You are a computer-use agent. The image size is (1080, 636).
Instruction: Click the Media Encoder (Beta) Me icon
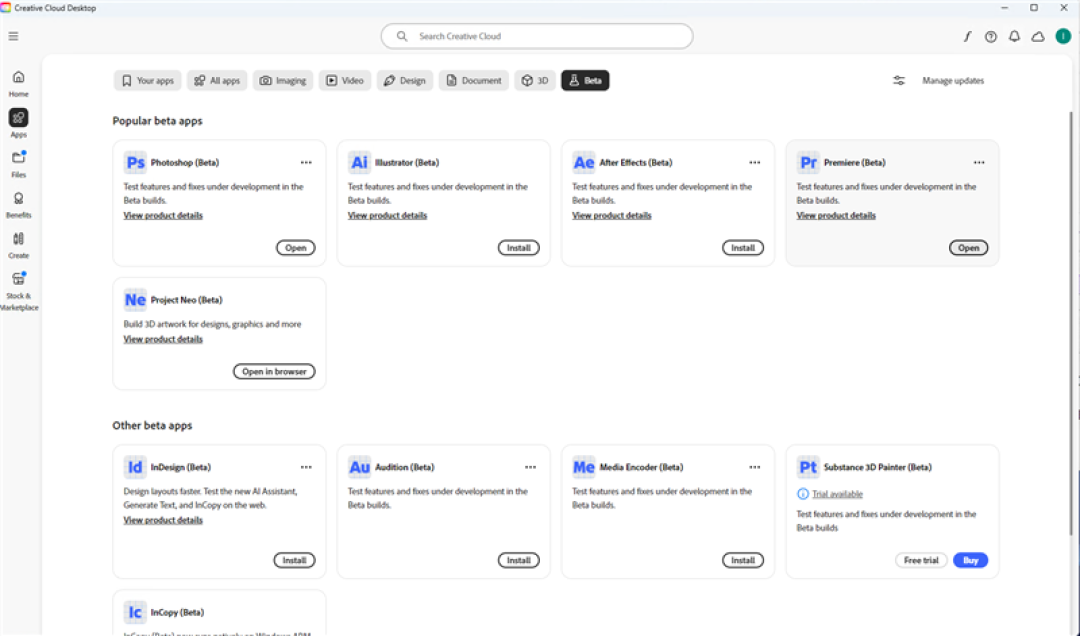(583, 467)
